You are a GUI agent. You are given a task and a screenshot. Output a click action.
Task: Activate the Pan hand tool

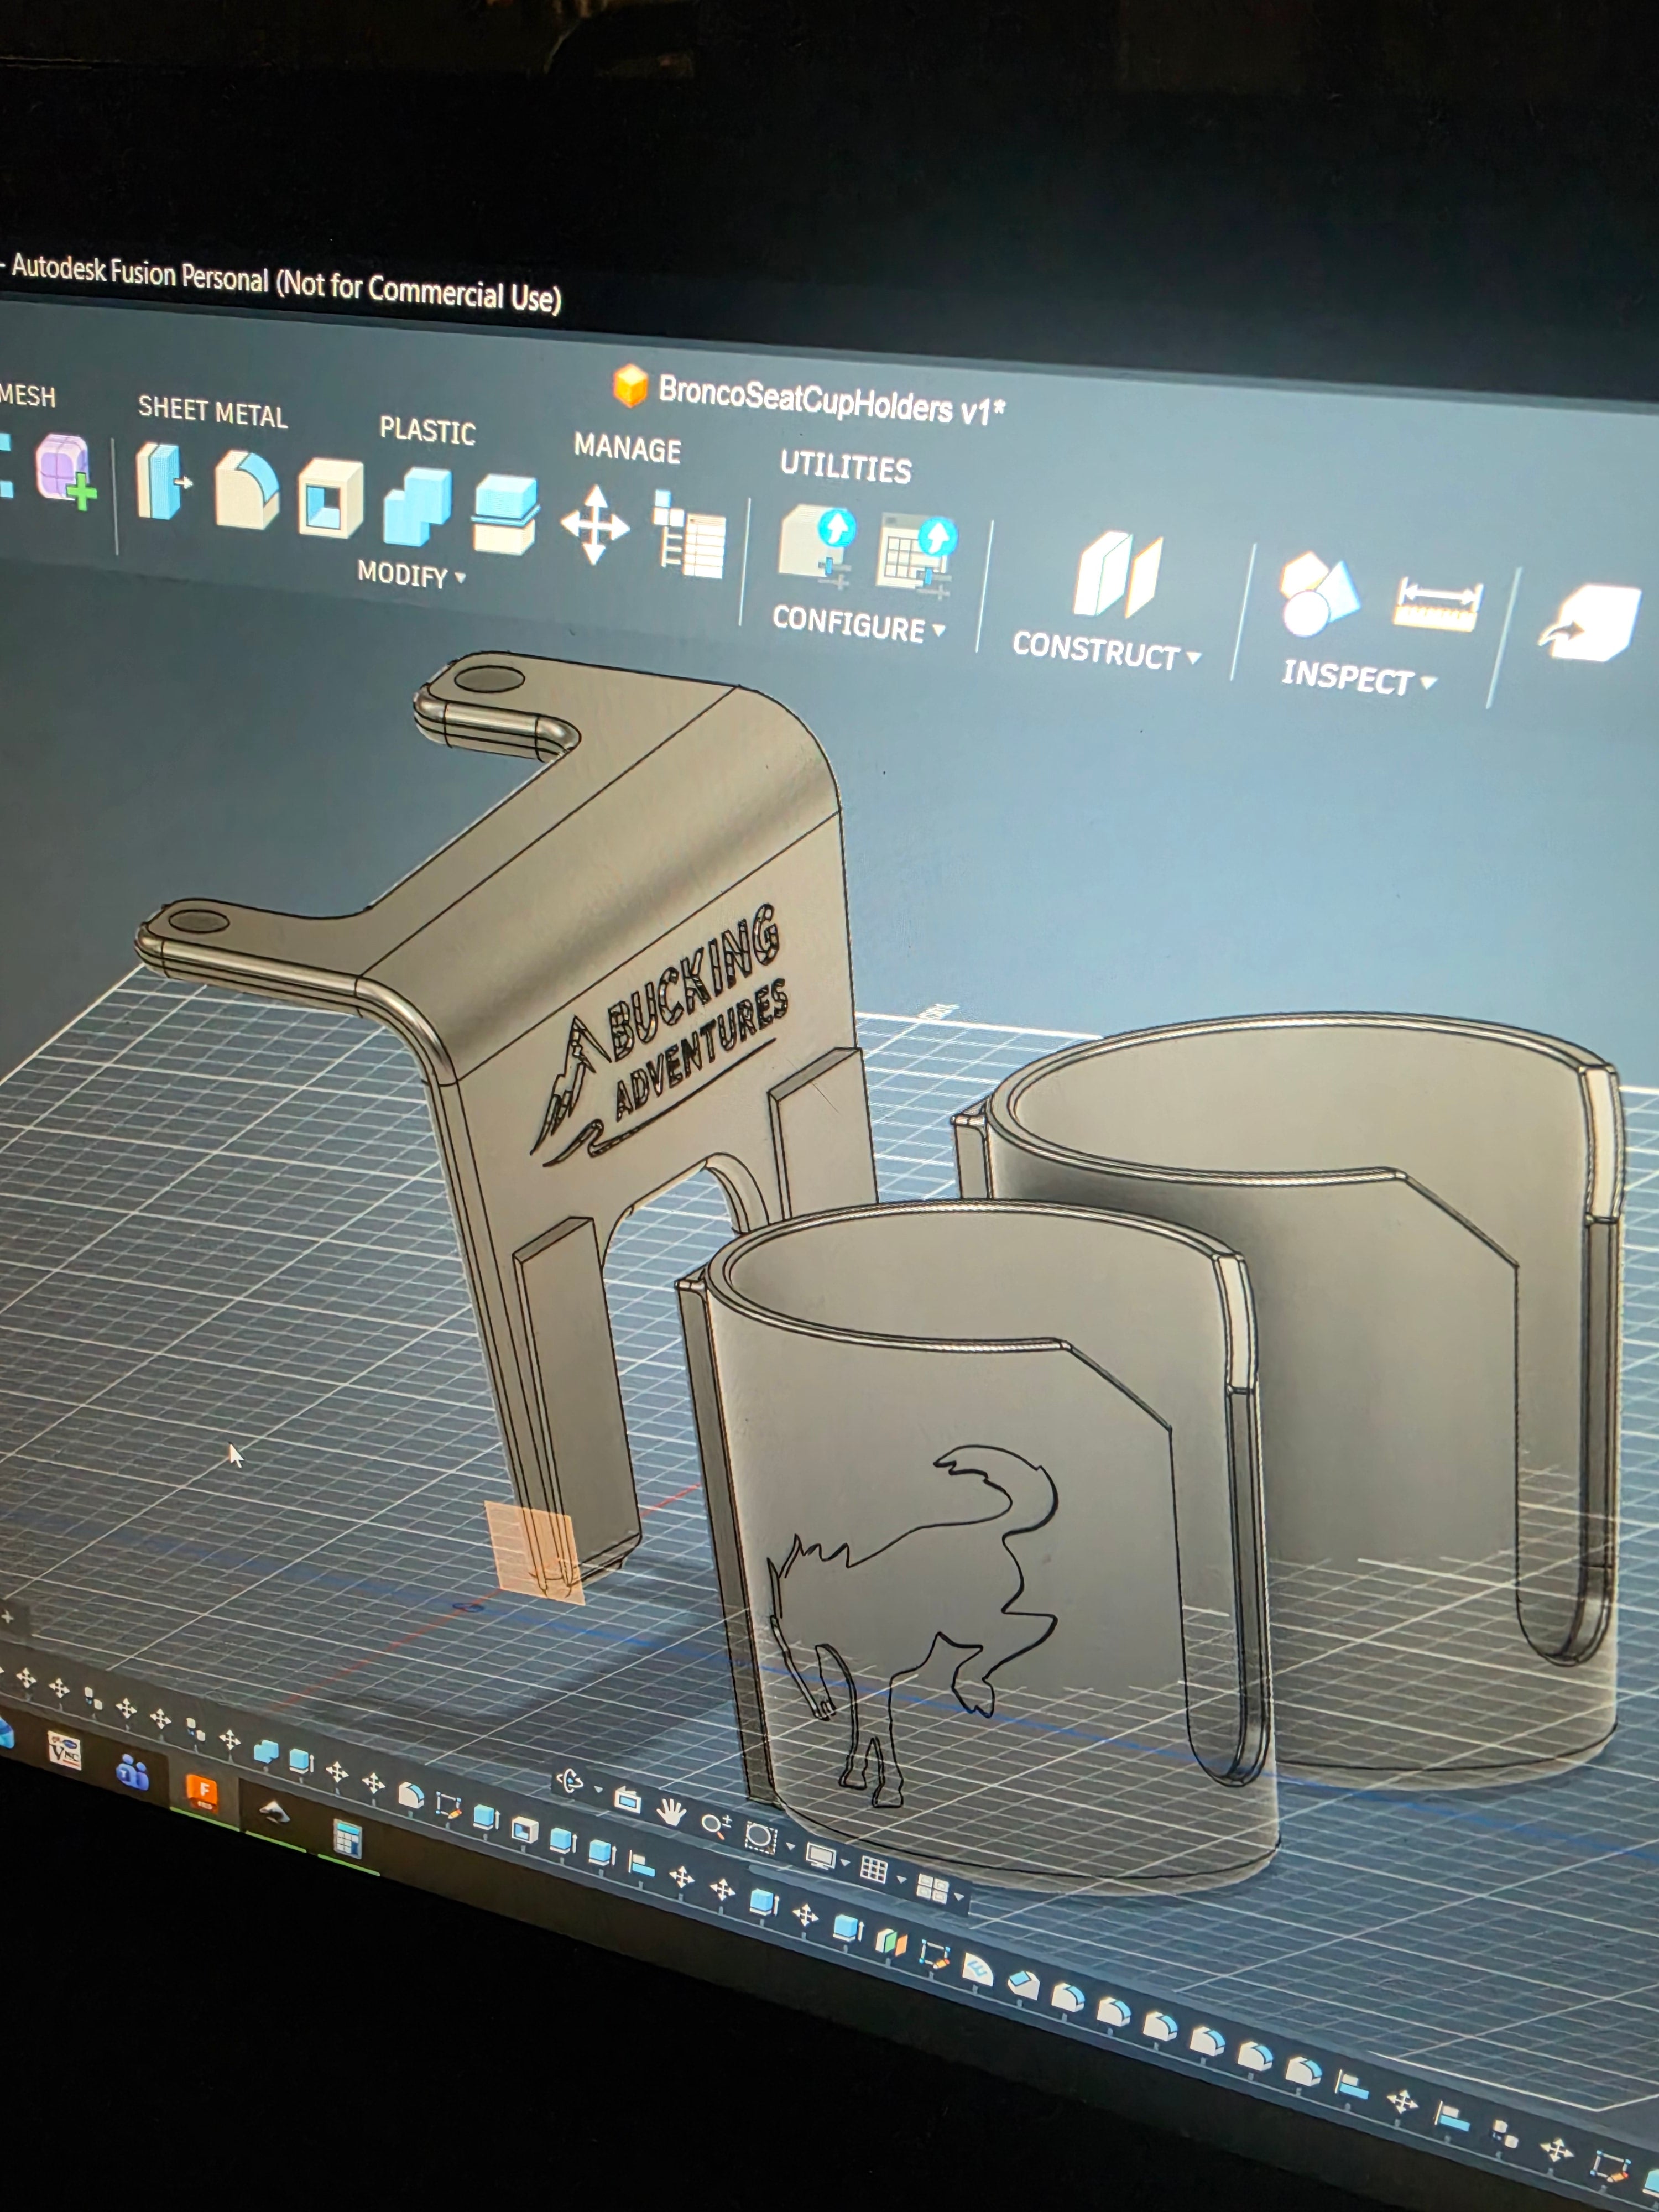click(x=670, y=1812)
